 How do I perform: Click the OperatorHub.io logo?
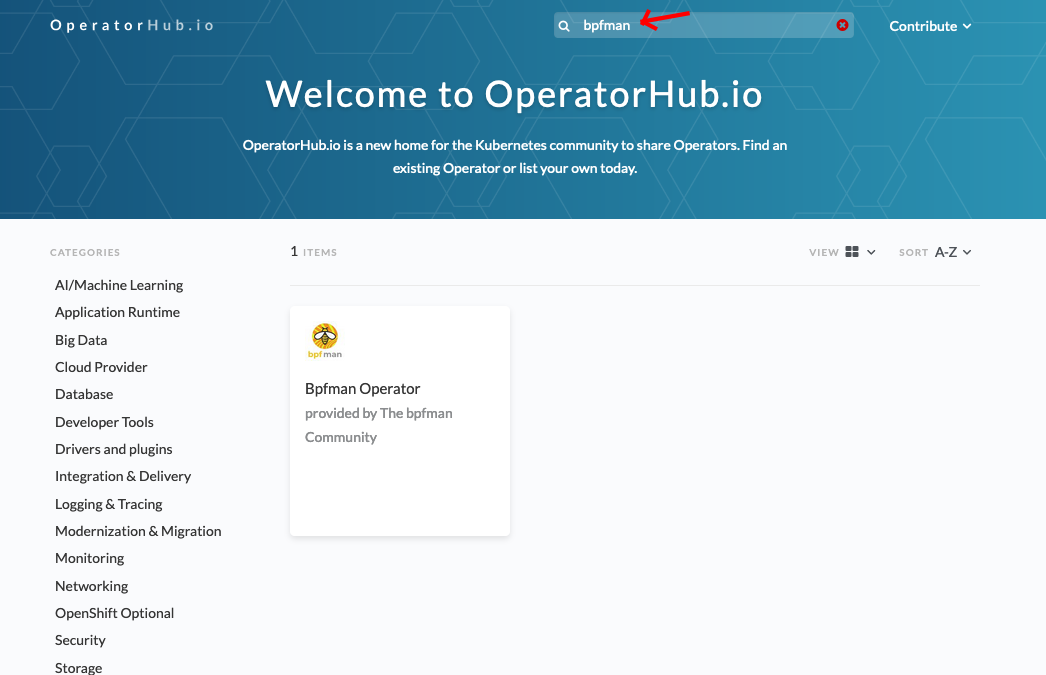[x=131, y=25]
